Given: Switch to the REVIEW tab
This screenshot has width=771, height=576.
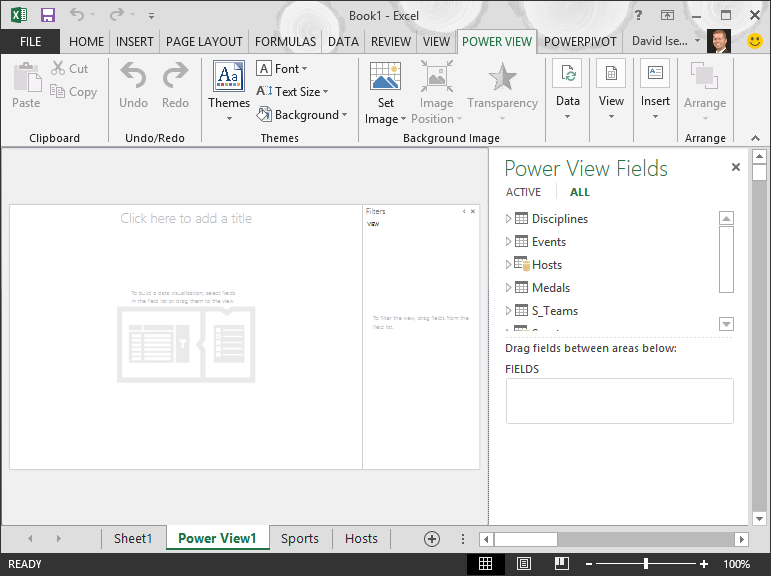Looking at the screenshot, I should (391, 42).
